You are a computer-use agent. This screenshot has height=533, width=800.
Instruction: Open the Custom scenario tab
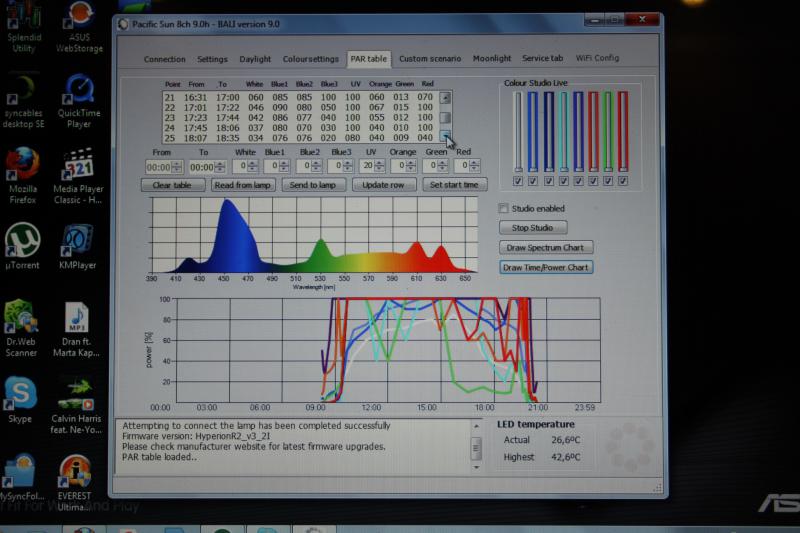[432, 59]
